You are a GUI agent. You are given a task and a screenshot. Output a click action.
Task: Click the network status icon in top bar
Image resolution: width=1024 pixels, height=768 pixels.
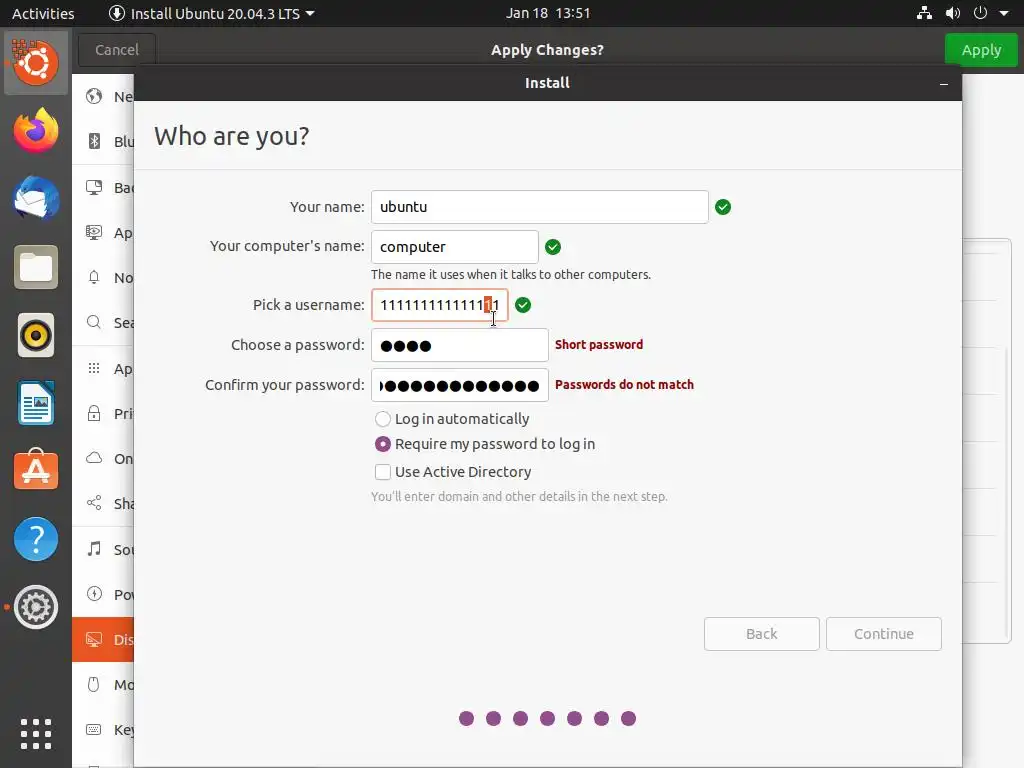pyautogui.click(x=924, y=13)
